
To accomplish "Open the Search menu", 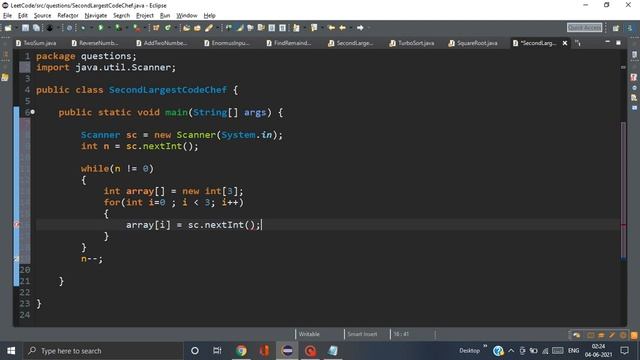I will point(122,16).
